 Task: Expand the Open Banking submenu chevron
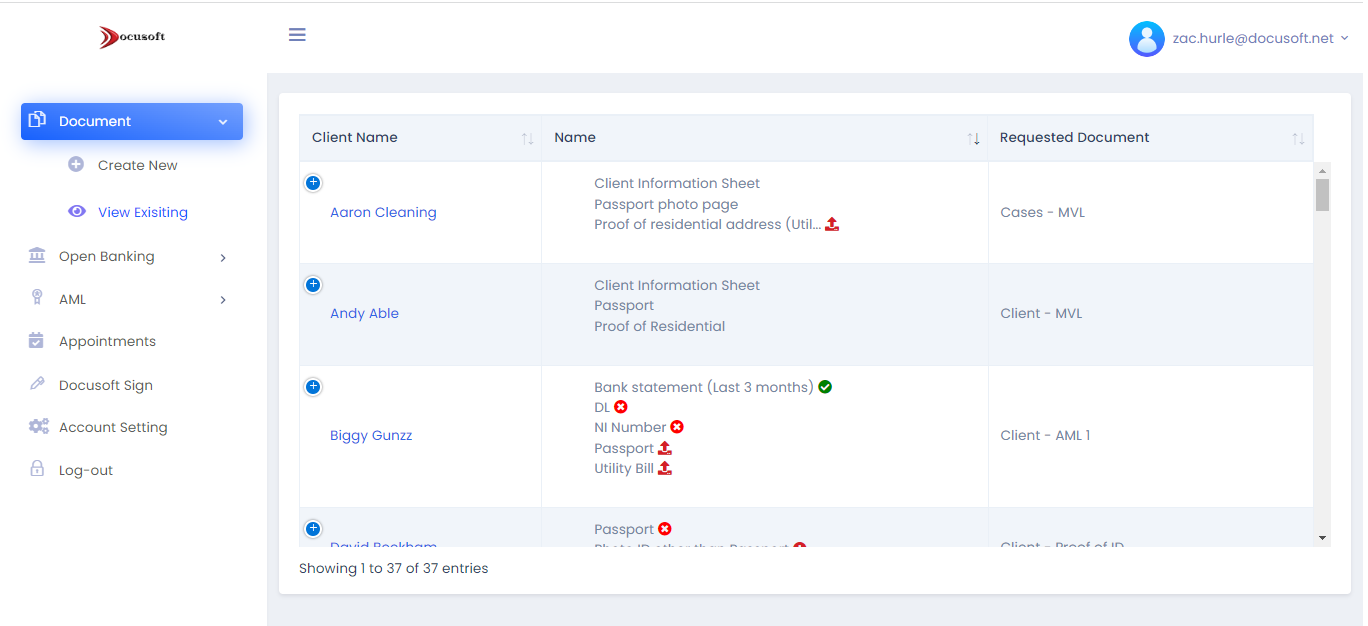coord(223,255)
